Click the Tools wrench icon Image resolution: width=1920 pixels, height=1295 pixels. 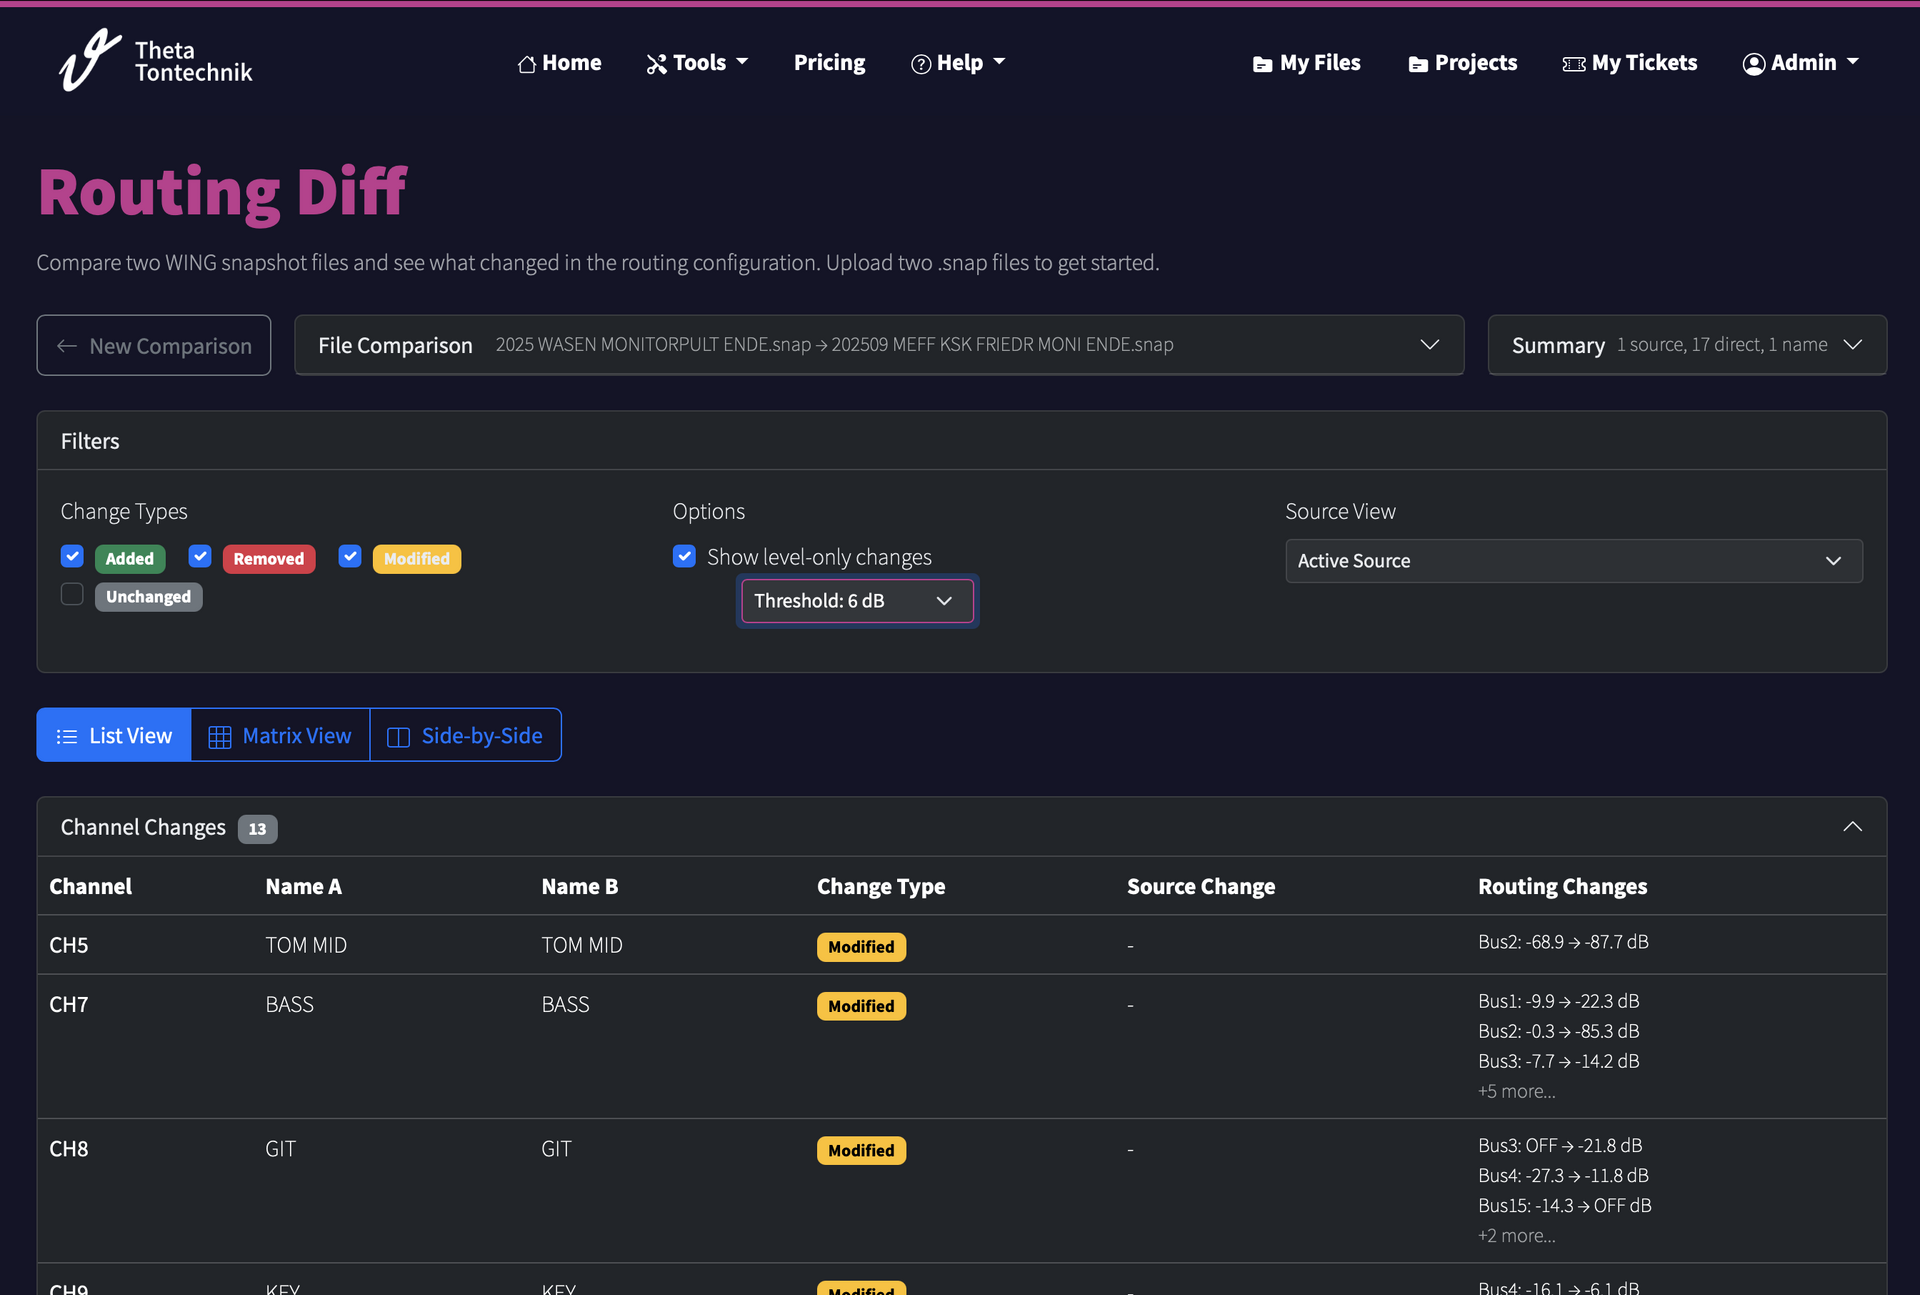(x=656, y=64)
